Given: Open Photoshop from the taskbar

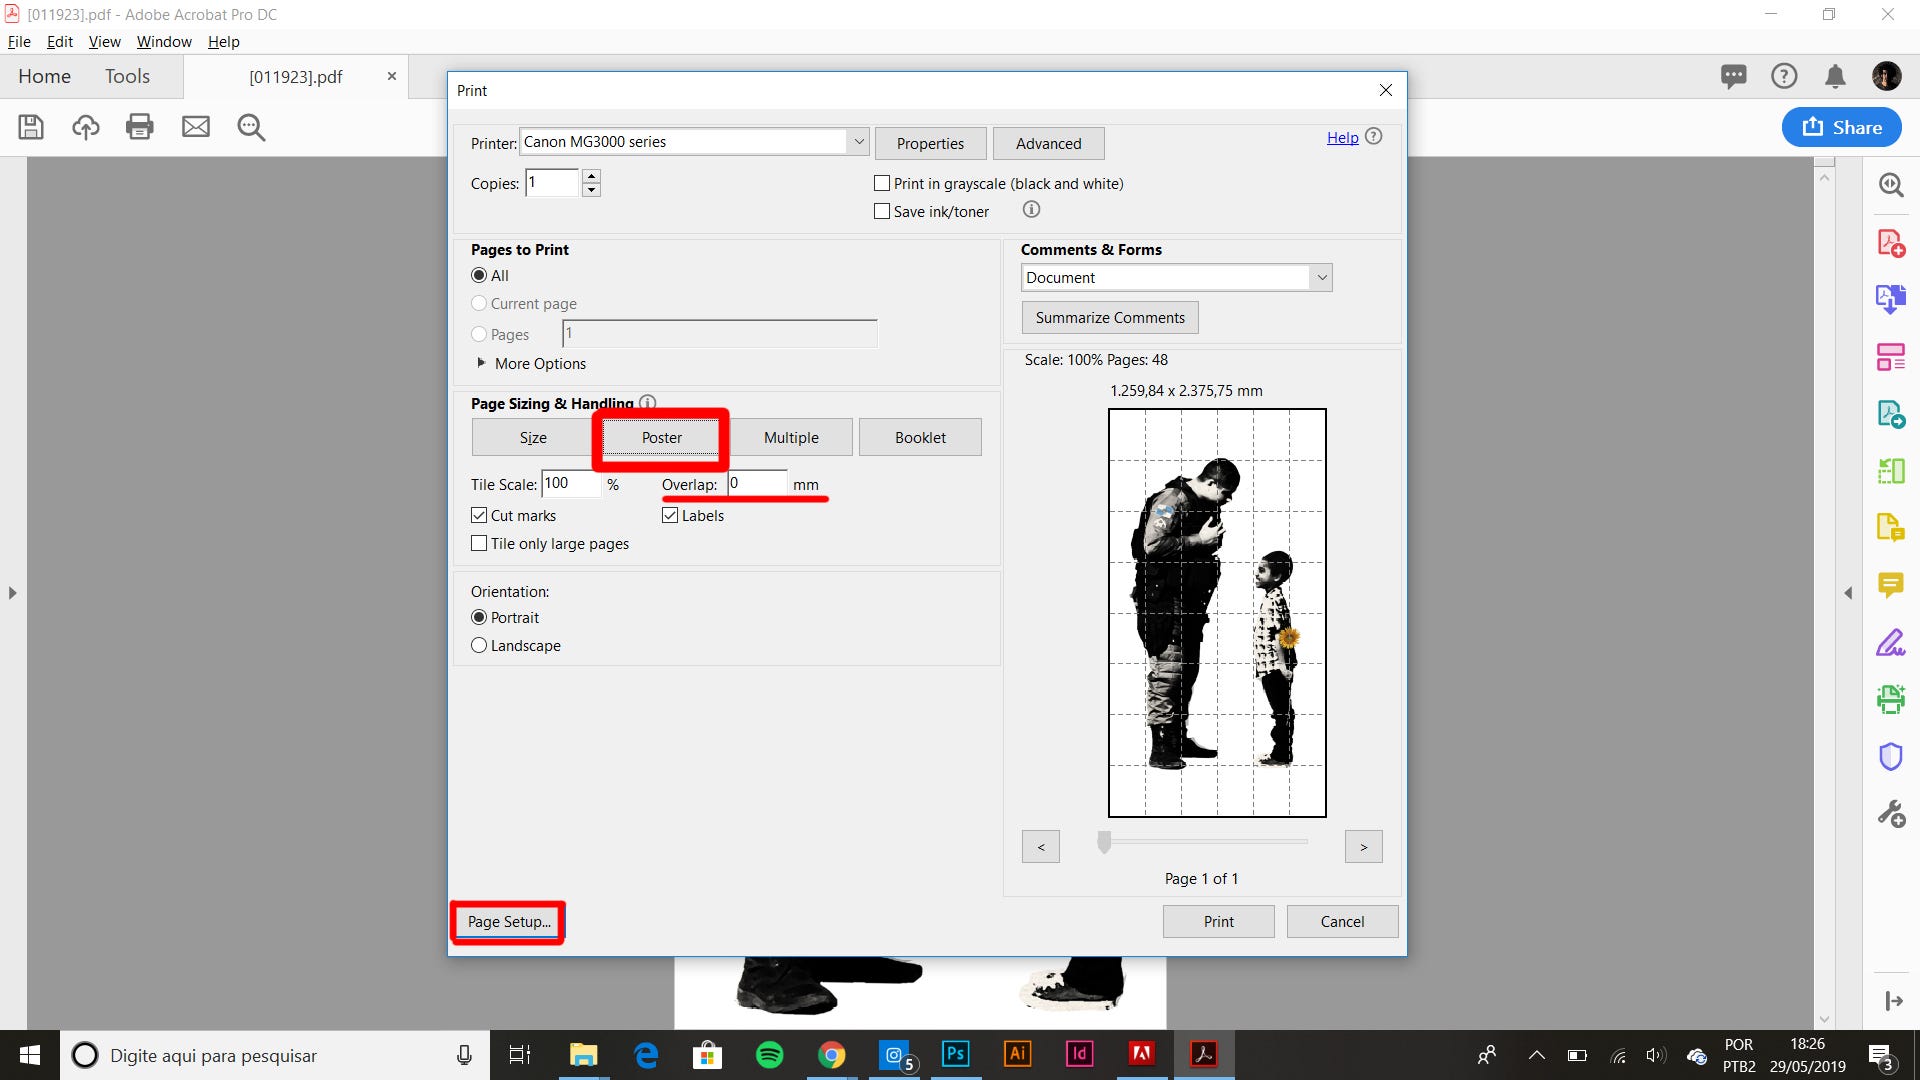Looking at the screenshot, I should (x=955, y=1054).
